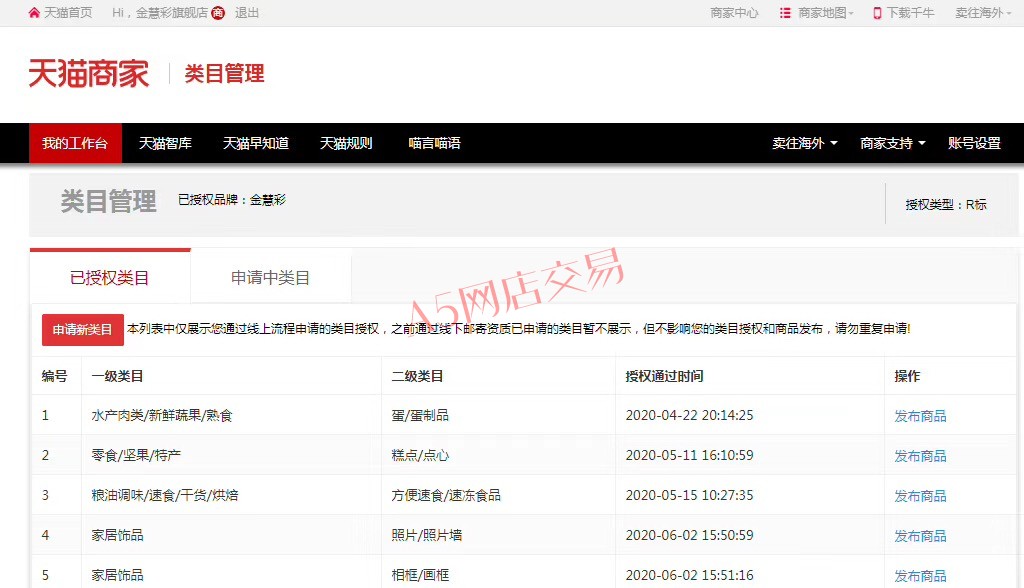This screenshot has height=588, width=1024.
Task: Open the 喵言喵语 menu item
Action: click(434, 143)
